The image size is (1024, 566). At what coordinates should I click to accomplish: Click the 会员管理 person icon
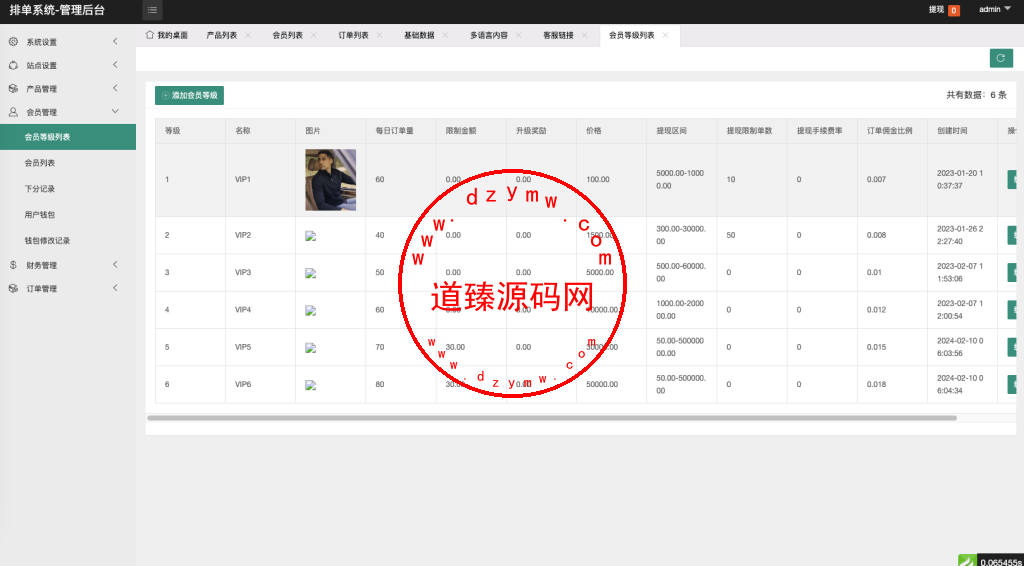click(13, 112)
